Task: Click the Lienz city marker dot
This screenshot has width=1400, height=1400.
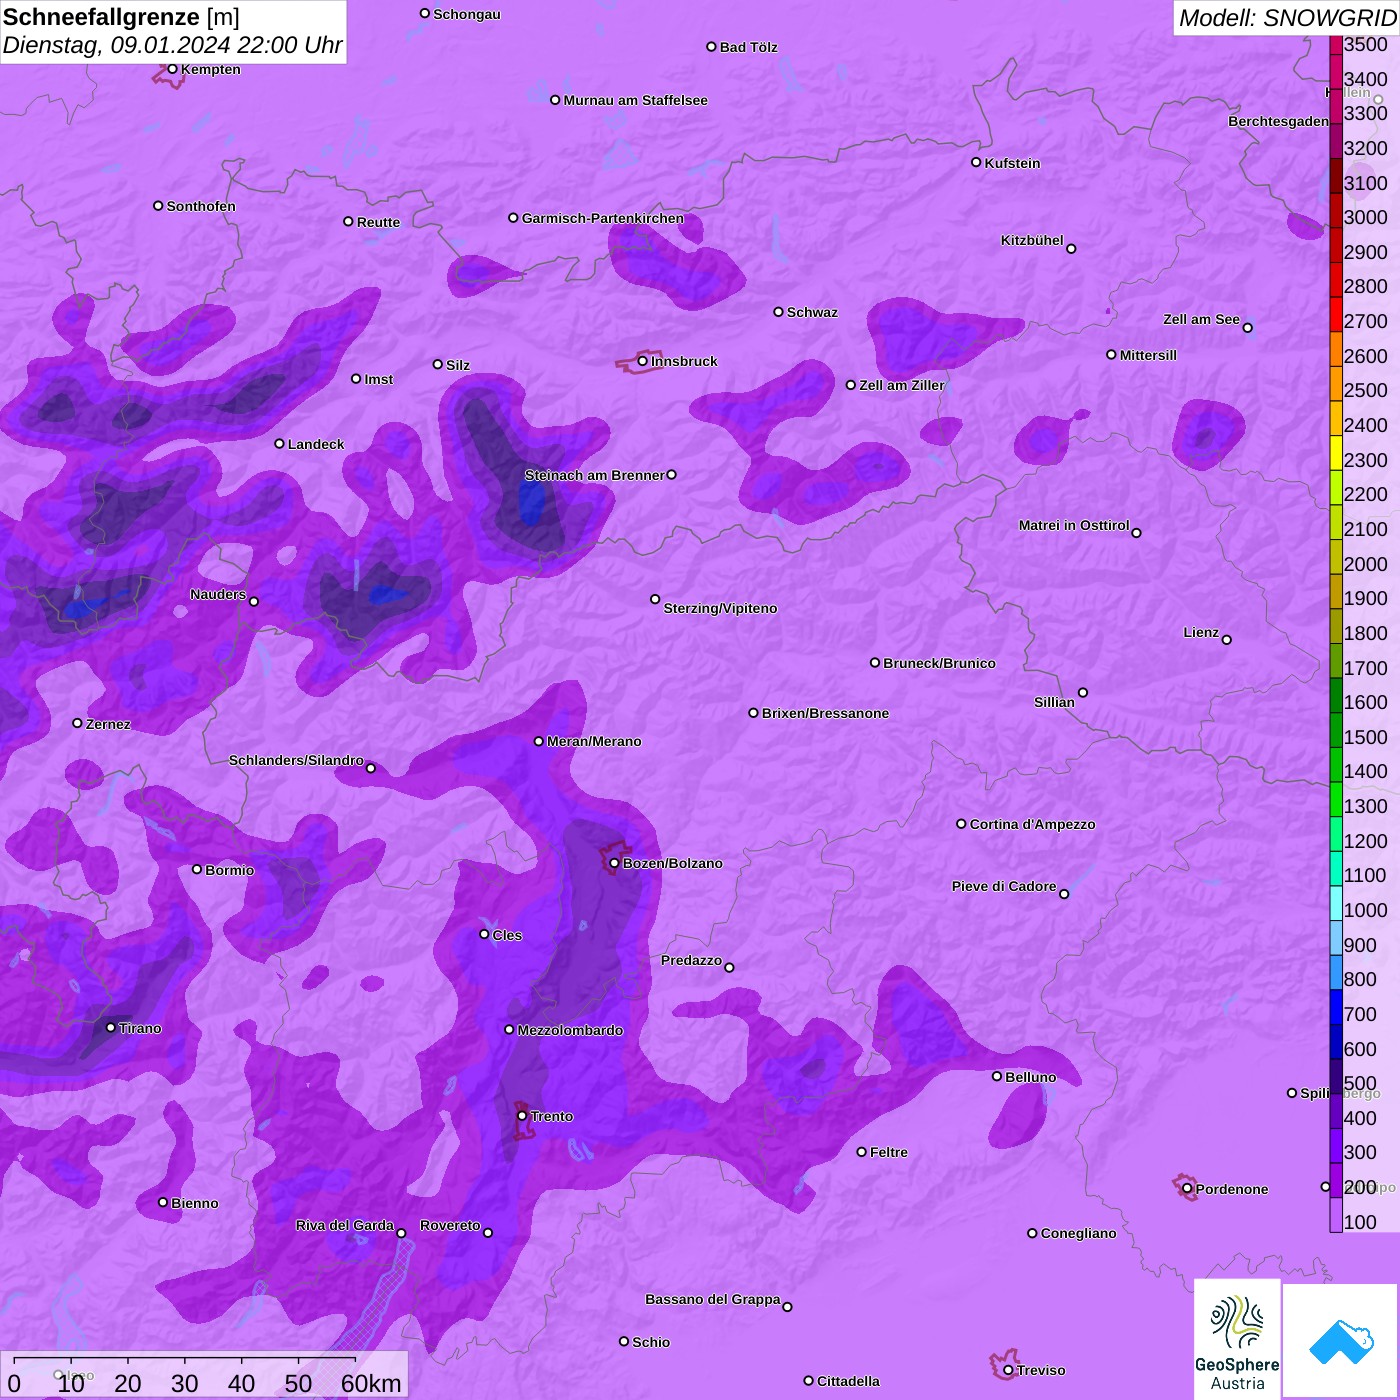Action: point(1227,640)
